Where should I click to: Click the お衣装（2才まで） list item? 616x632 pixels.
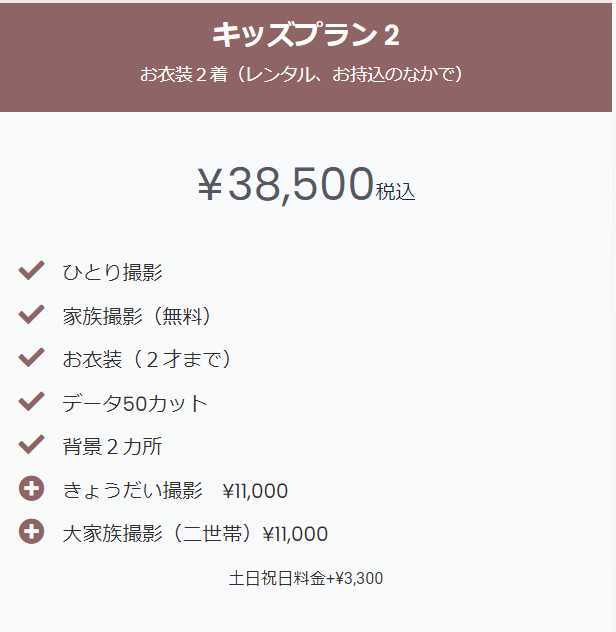147,359
